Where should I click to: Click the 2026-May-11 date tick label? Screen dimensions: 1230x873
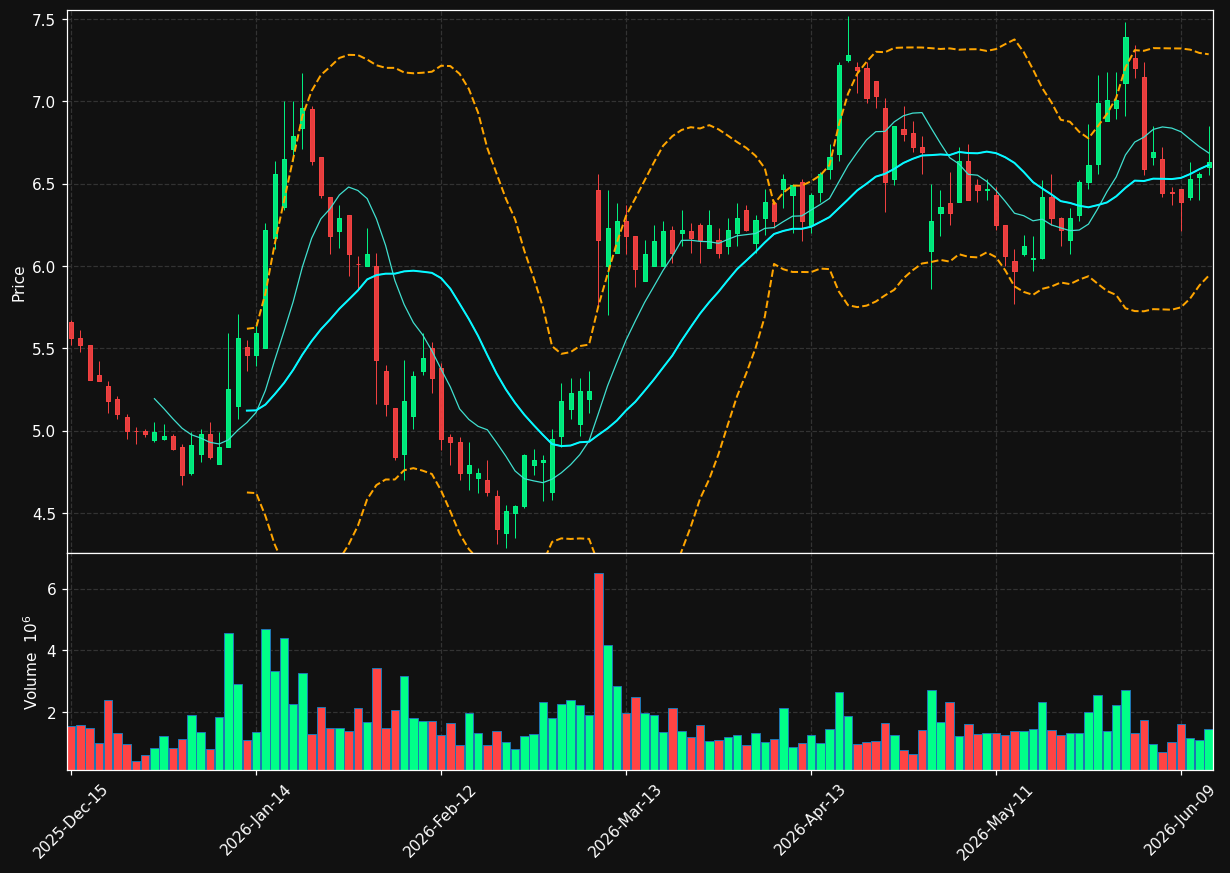point(995,821)
